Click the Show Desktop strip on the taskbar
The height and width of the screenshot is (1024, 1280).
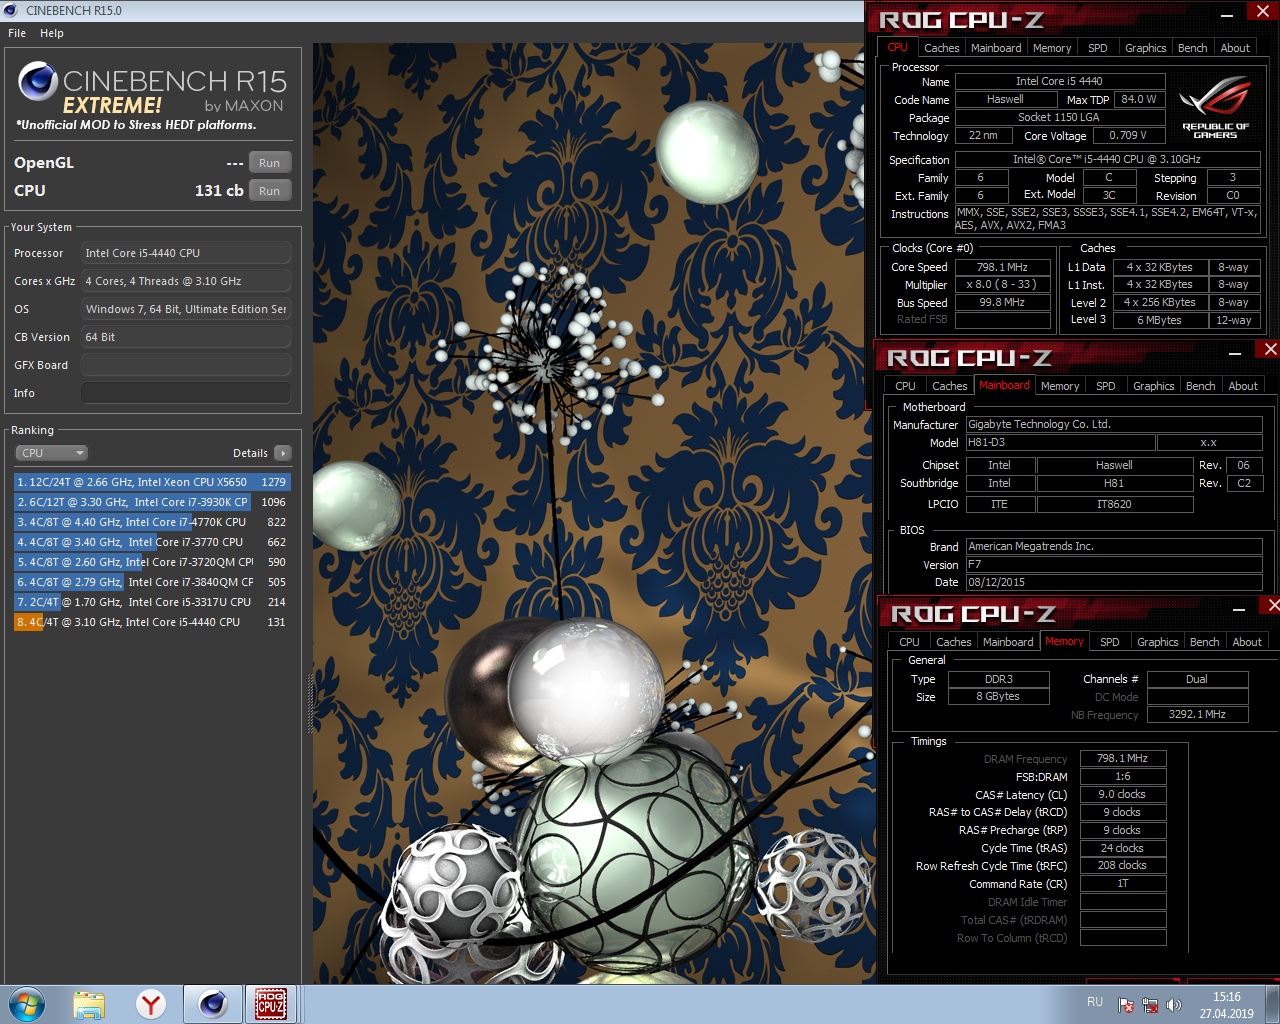[1272, 1004]
